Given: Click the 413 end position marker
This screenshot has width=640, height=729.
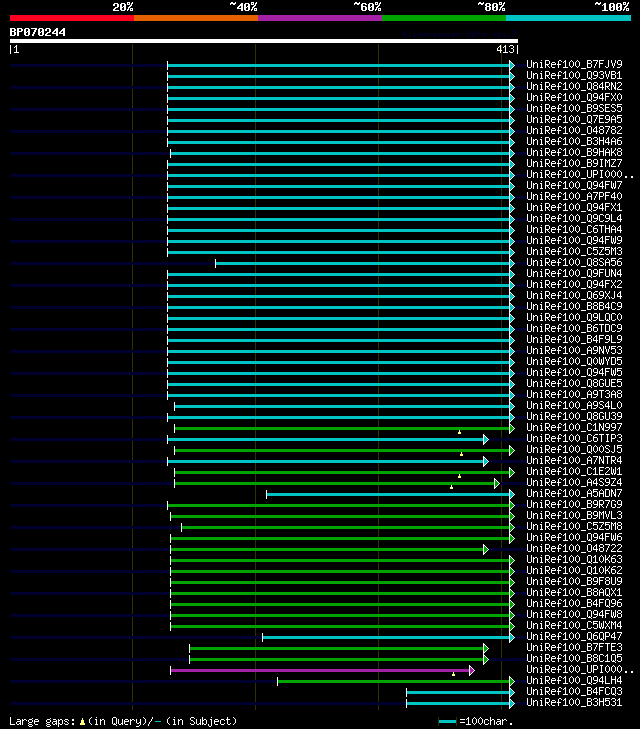Looking at the screenshot, I should (505, 49).
